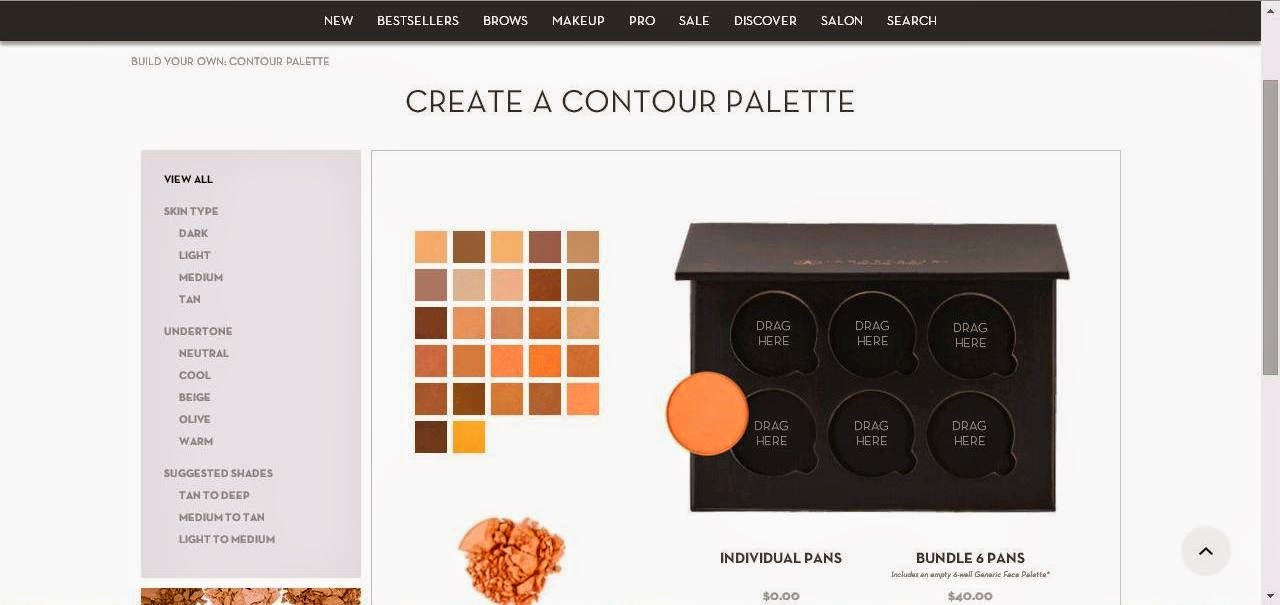Screen dimensions: 1280x605
Task: Click VIEW ALL in the filter sidebar
Action: tap(188, 179)
